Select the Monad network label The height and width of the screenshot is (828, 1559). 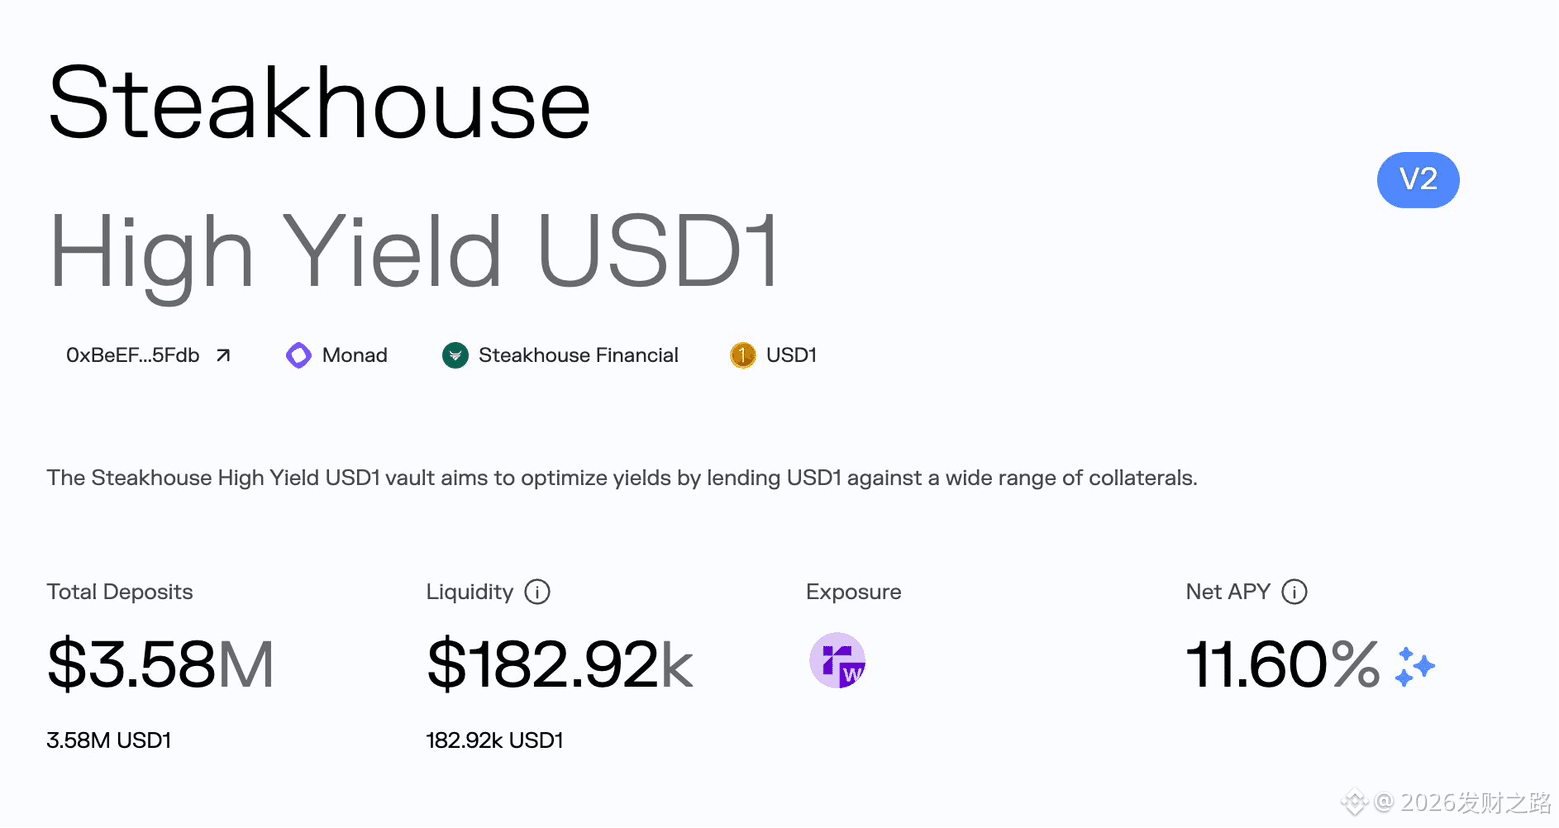tap(355, 355)
